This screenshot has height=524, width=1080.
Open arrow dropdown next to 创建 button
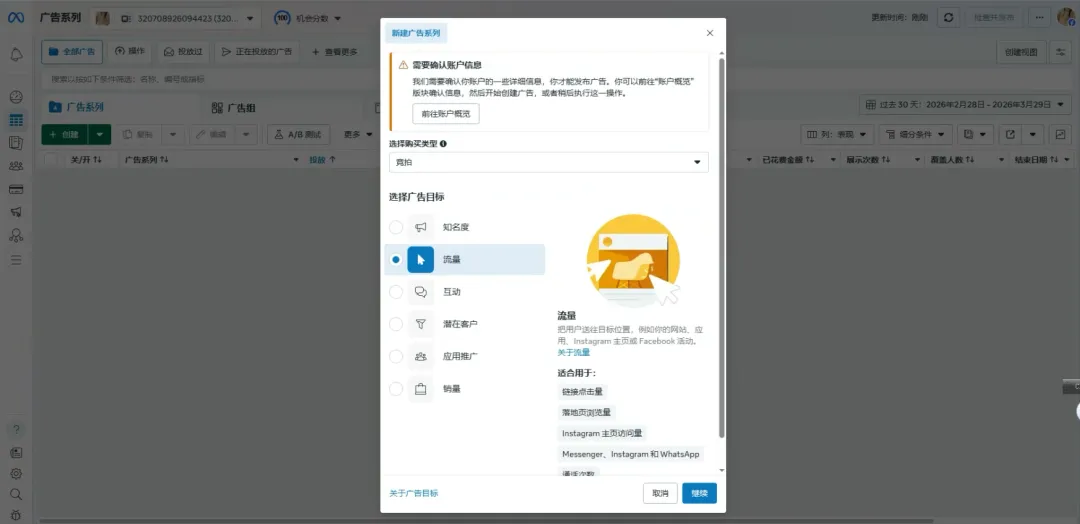[100, 134]
